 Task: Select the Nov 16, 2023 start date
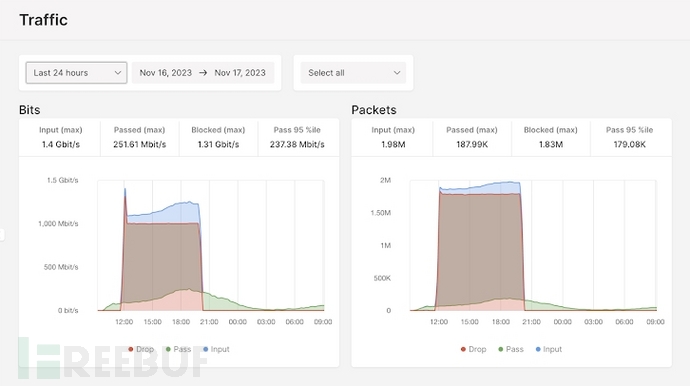tap(165, 73)
